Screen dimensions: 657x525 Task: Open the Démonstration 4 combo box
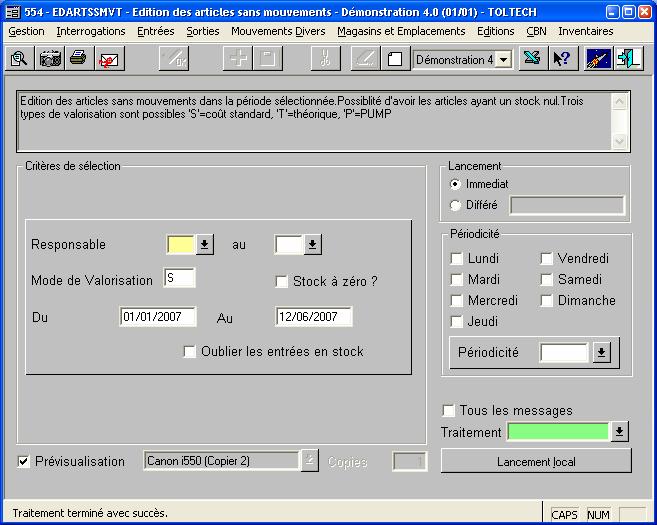click(x=503, y=60)
